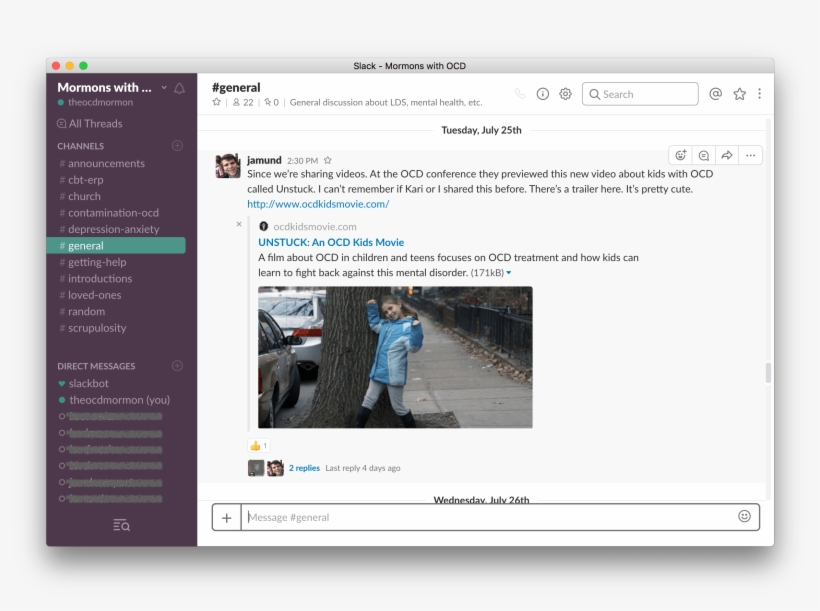Show channel details info icon
This screenshot has width=820, height=611.
coord(543,94)
